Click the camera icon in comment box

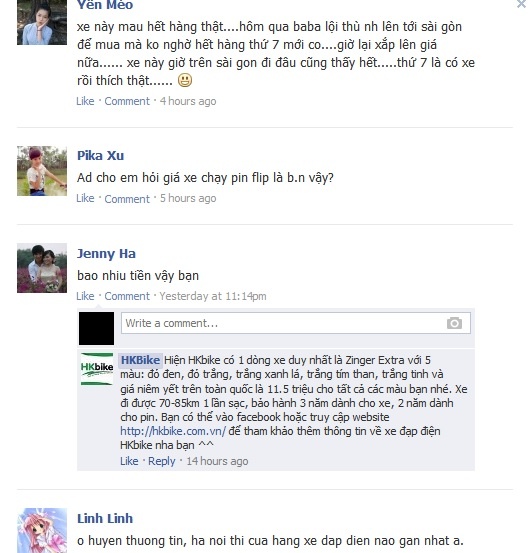454,323
